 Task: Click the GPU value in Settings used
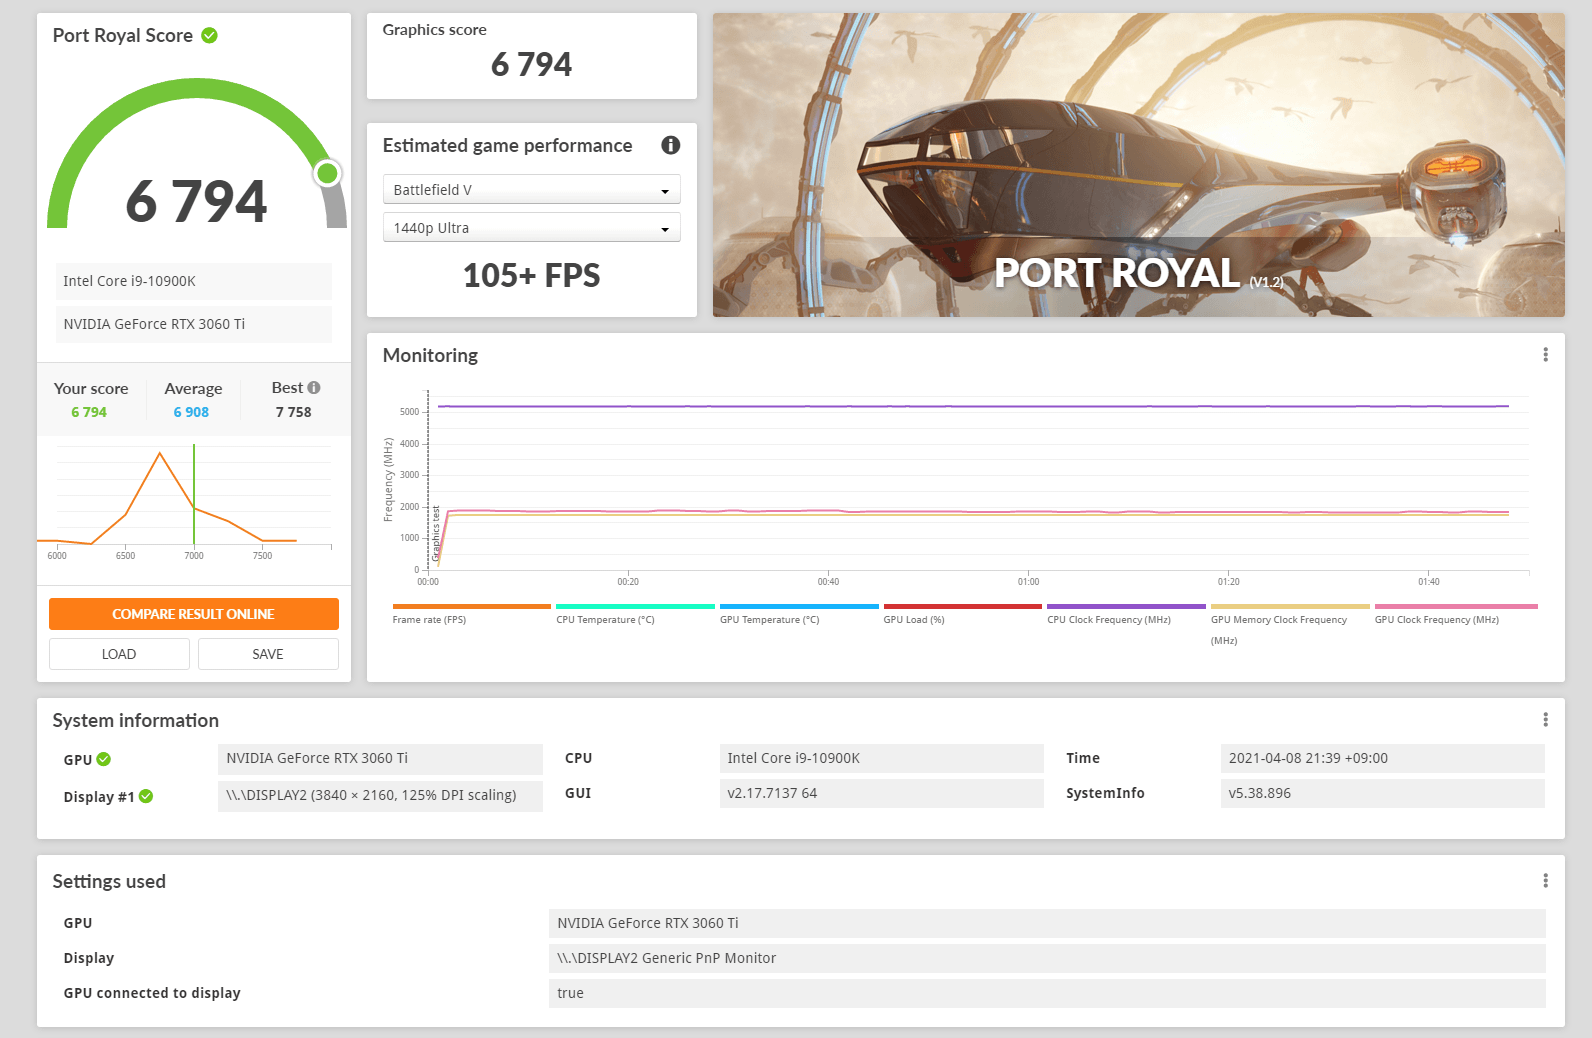click(x=1047, y=923)
